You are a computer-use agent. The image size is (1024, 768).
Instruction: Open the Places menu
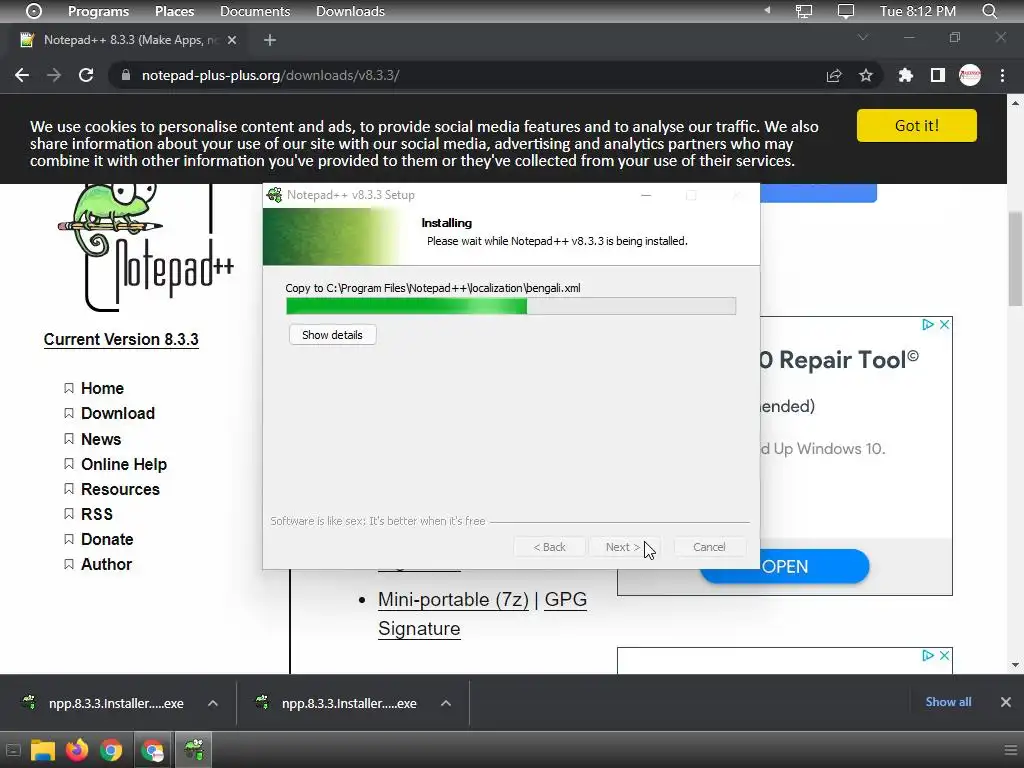(x=174, y=11)
